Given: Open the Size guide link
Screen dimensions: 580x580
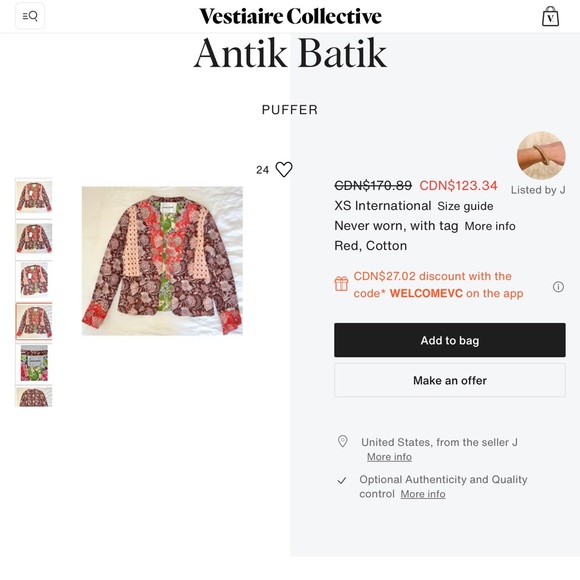Looking at the screenshot, I should (x=465, y=206).
